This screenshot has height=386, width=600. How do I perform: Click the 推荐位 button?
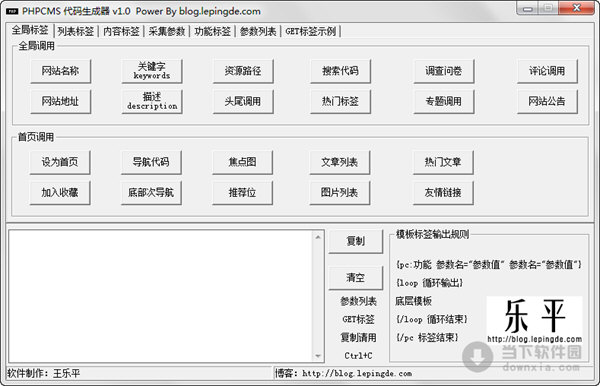coord(242,192)
